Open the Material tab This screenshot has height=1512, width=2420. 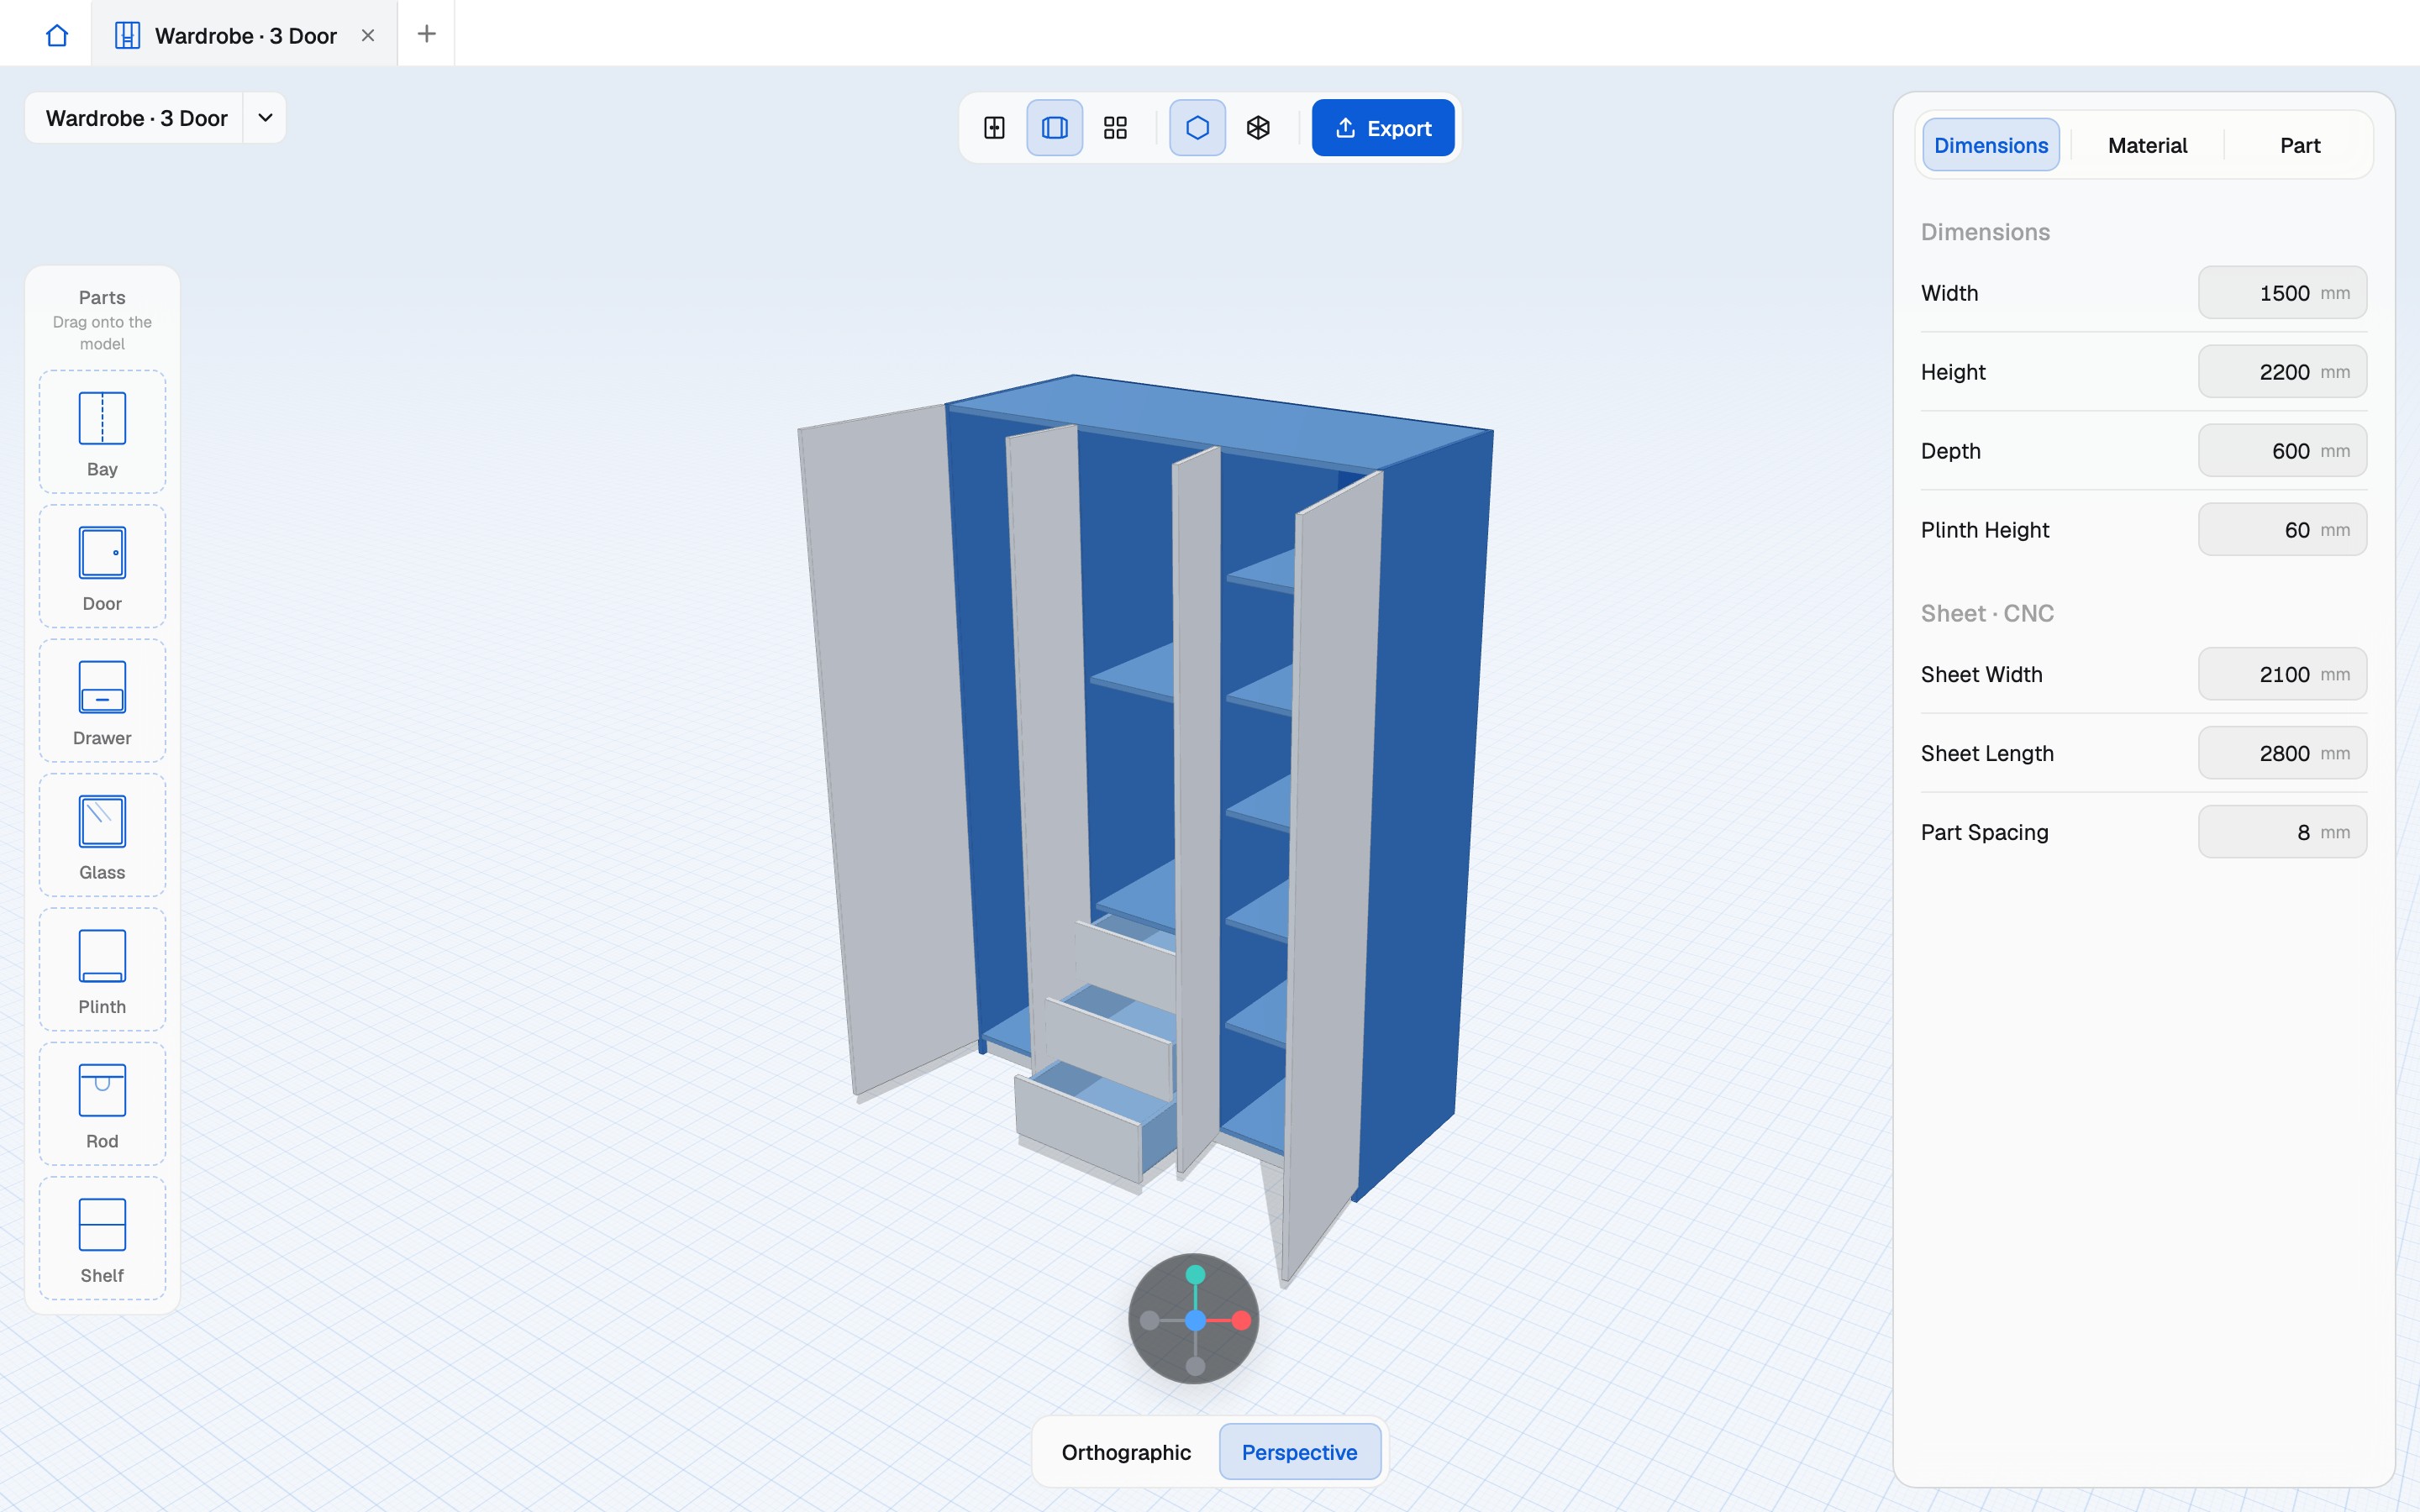pyautogui.click(x=2147, y=145)
